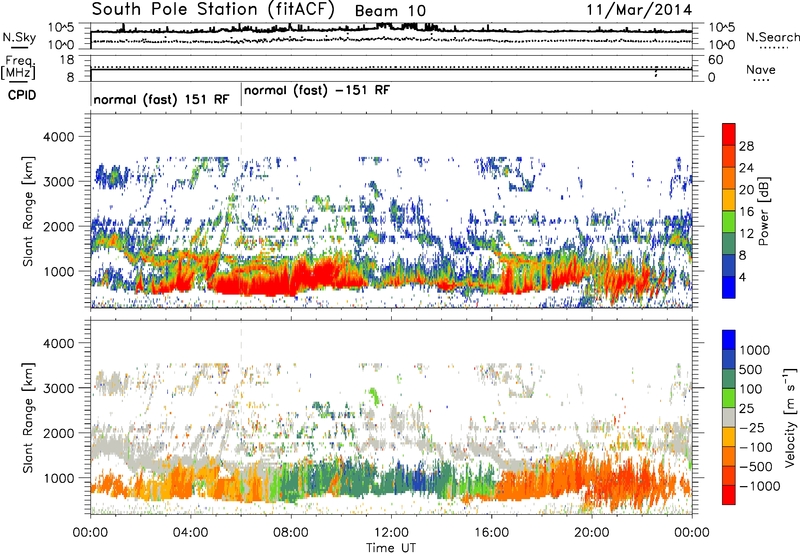Click the light green band of power colorbar
800x554 pixels.
pos(729,221)
